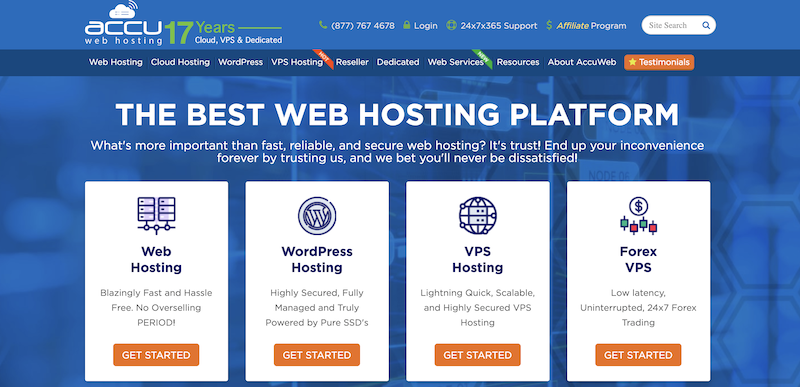800x387 pixels.
Task: Click the "Highly Secured, Fully Managed" description
Action: click(317, 308)
